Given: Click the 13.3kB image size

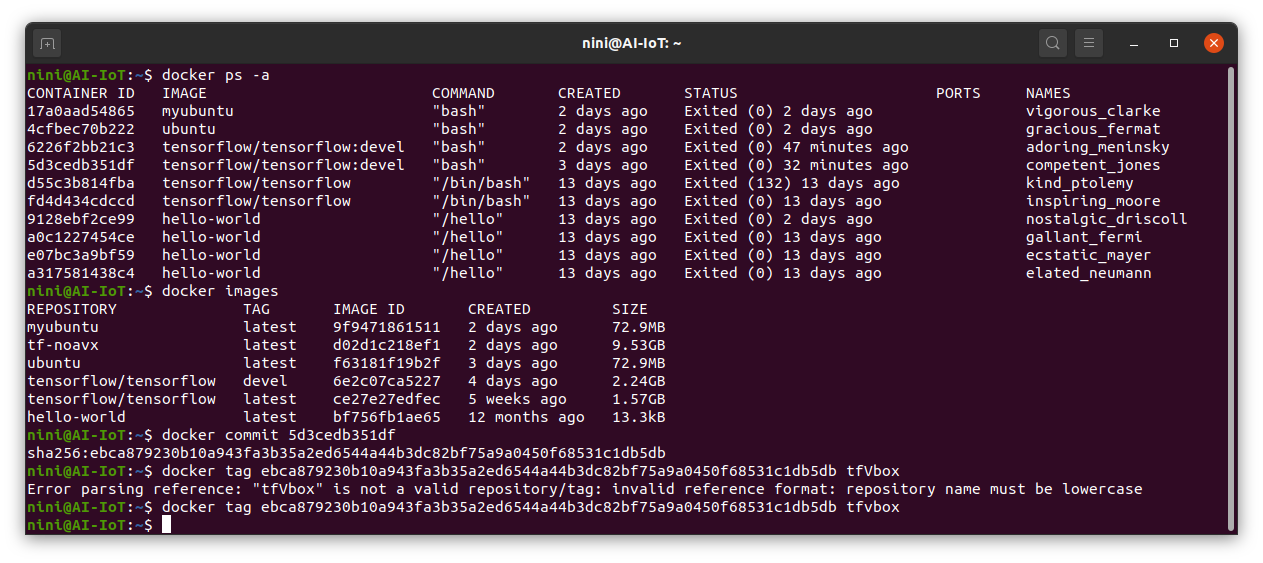Looking at the screenshot, I should [x=639, y=417].
